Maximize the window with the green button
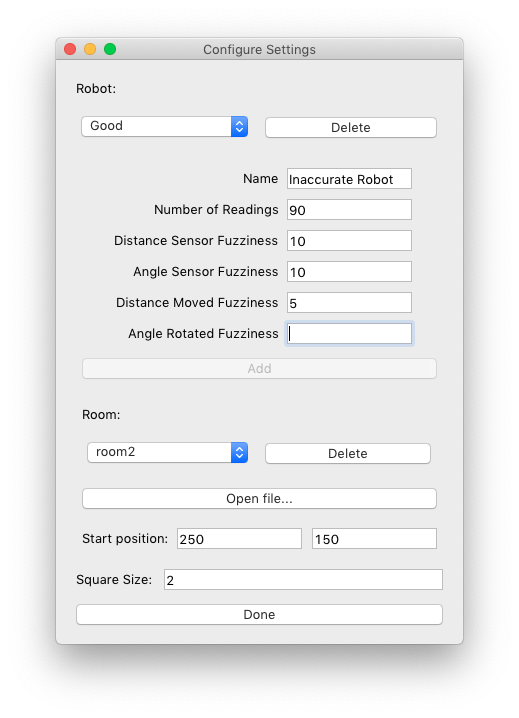 110,49
